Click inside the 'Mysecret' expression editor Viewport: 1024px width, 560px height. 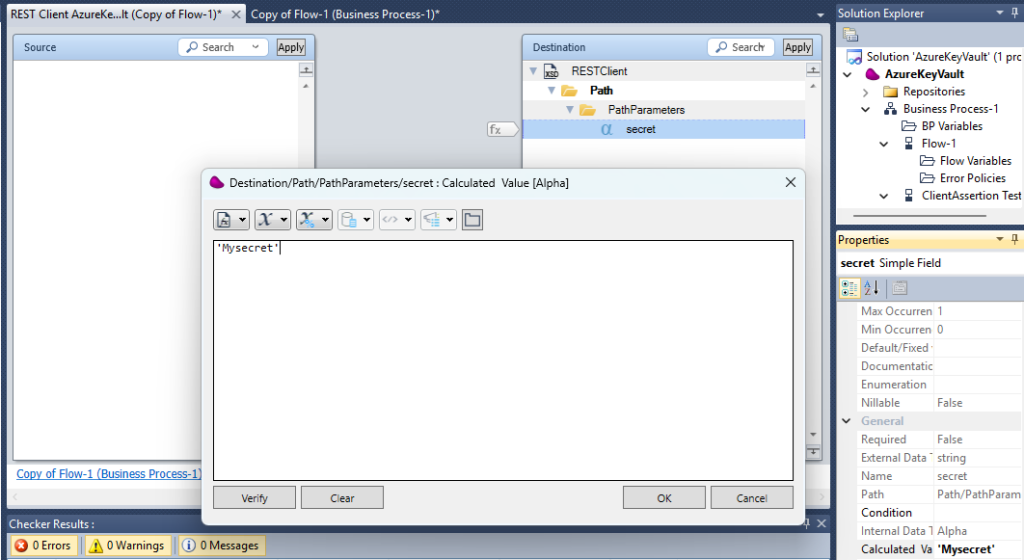(503, 360)
